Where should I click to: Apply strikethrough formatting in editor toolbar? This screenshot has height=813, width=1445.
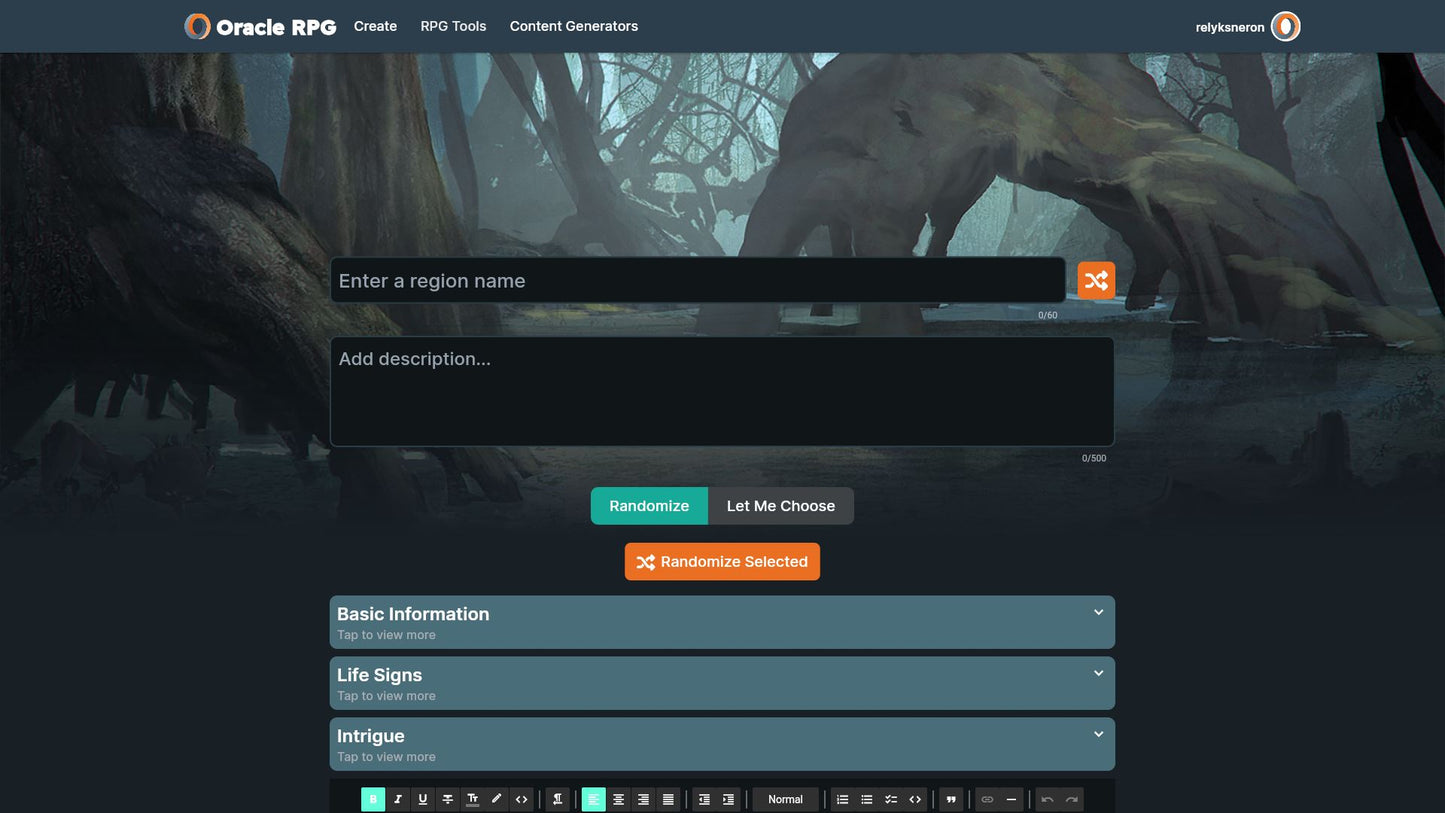coord(447,799)
